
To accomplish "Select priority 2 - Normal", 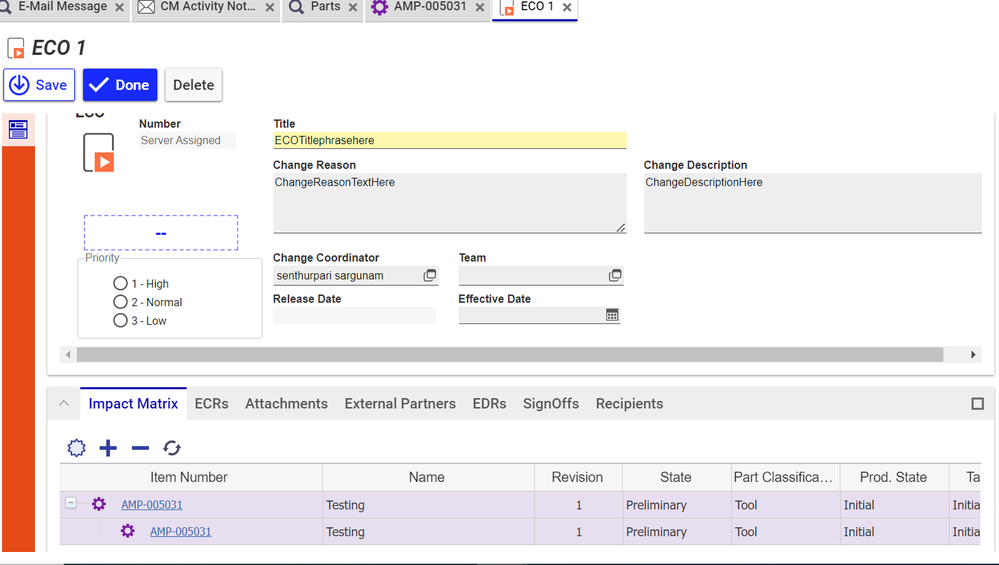I will click(121, 302).
